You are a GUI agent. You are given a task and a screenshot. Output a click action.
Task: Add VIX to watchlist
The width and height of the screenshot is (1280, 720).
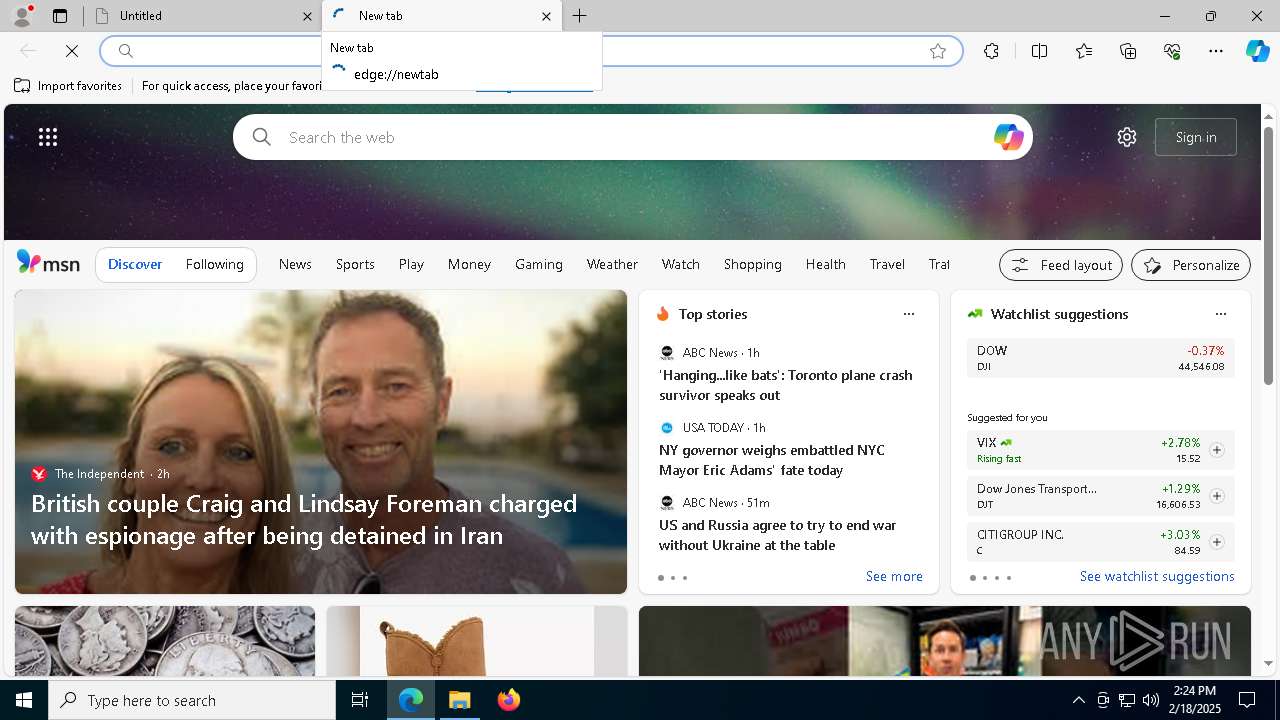pyautogui.click(x=1217, y=450)
